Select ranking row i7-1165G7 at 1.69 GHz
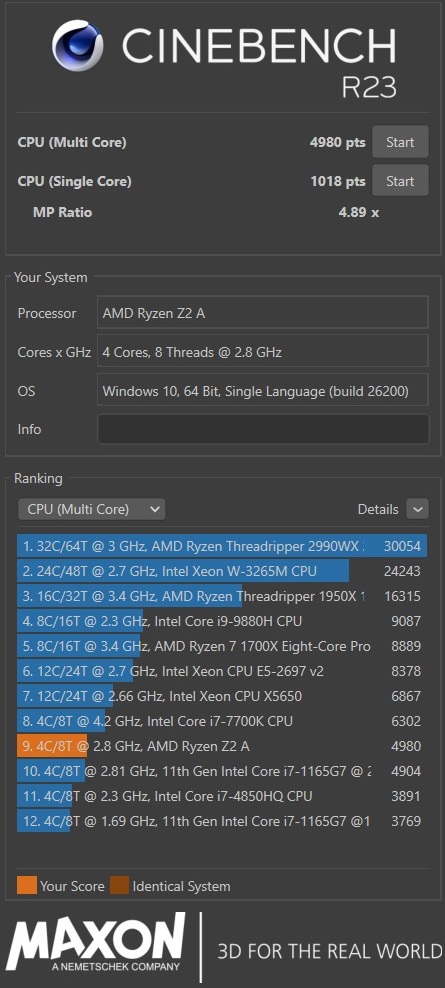445x988 pixels. (222, 821)
